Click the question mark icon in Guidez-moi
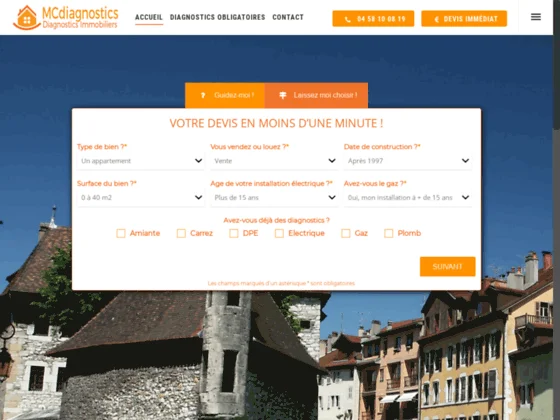Screen dimensions: 560x420 (x=203, y=95)
